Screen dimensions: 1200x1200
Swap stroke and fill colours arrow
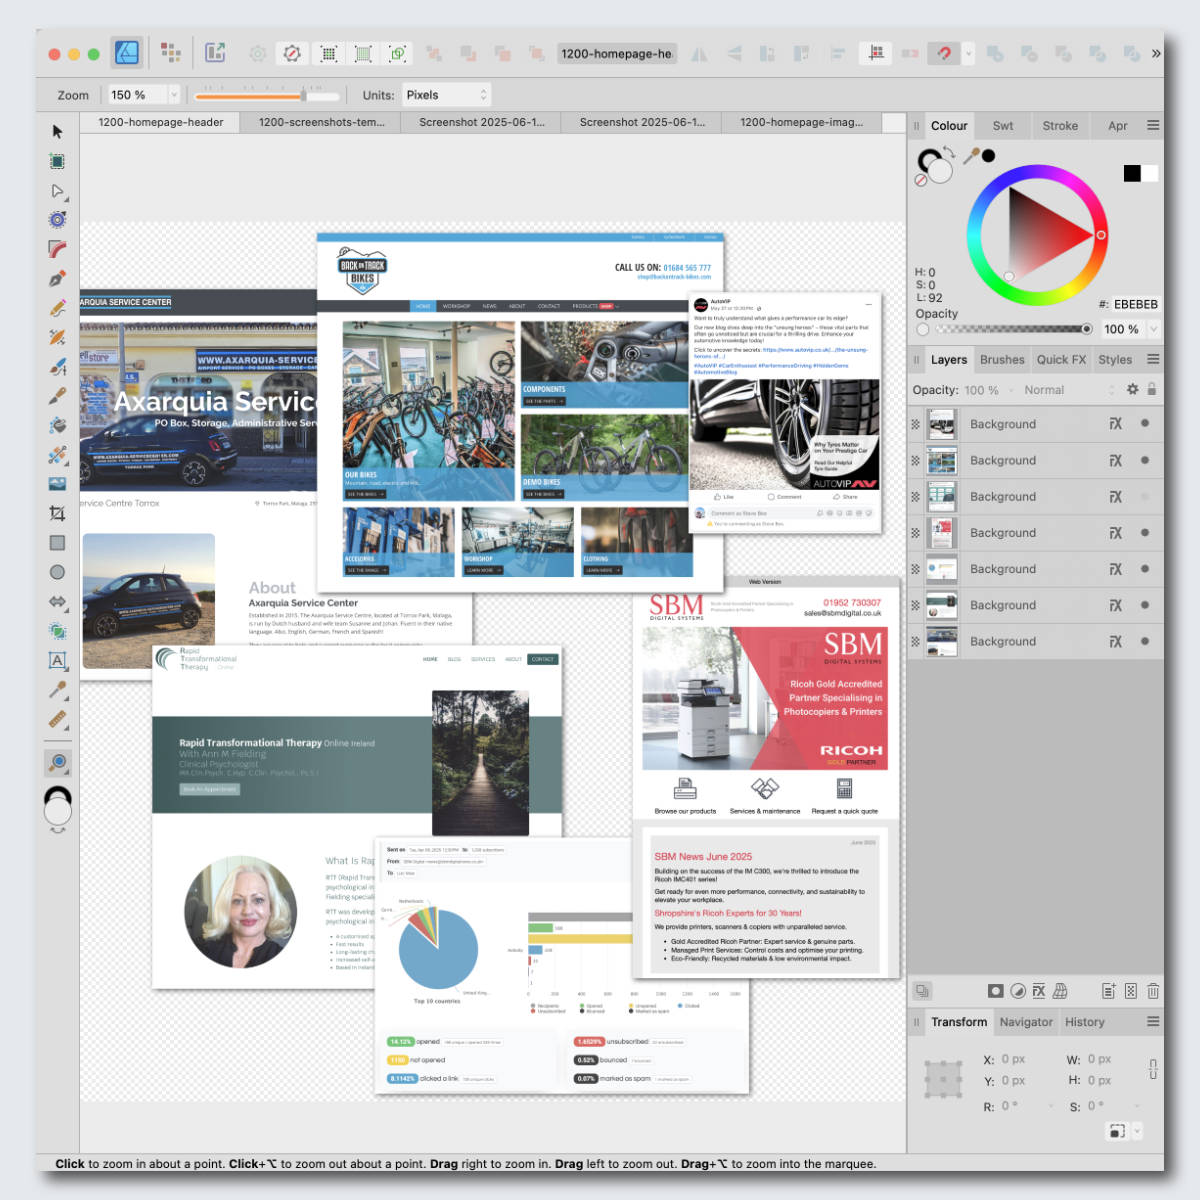coord(950,153)
